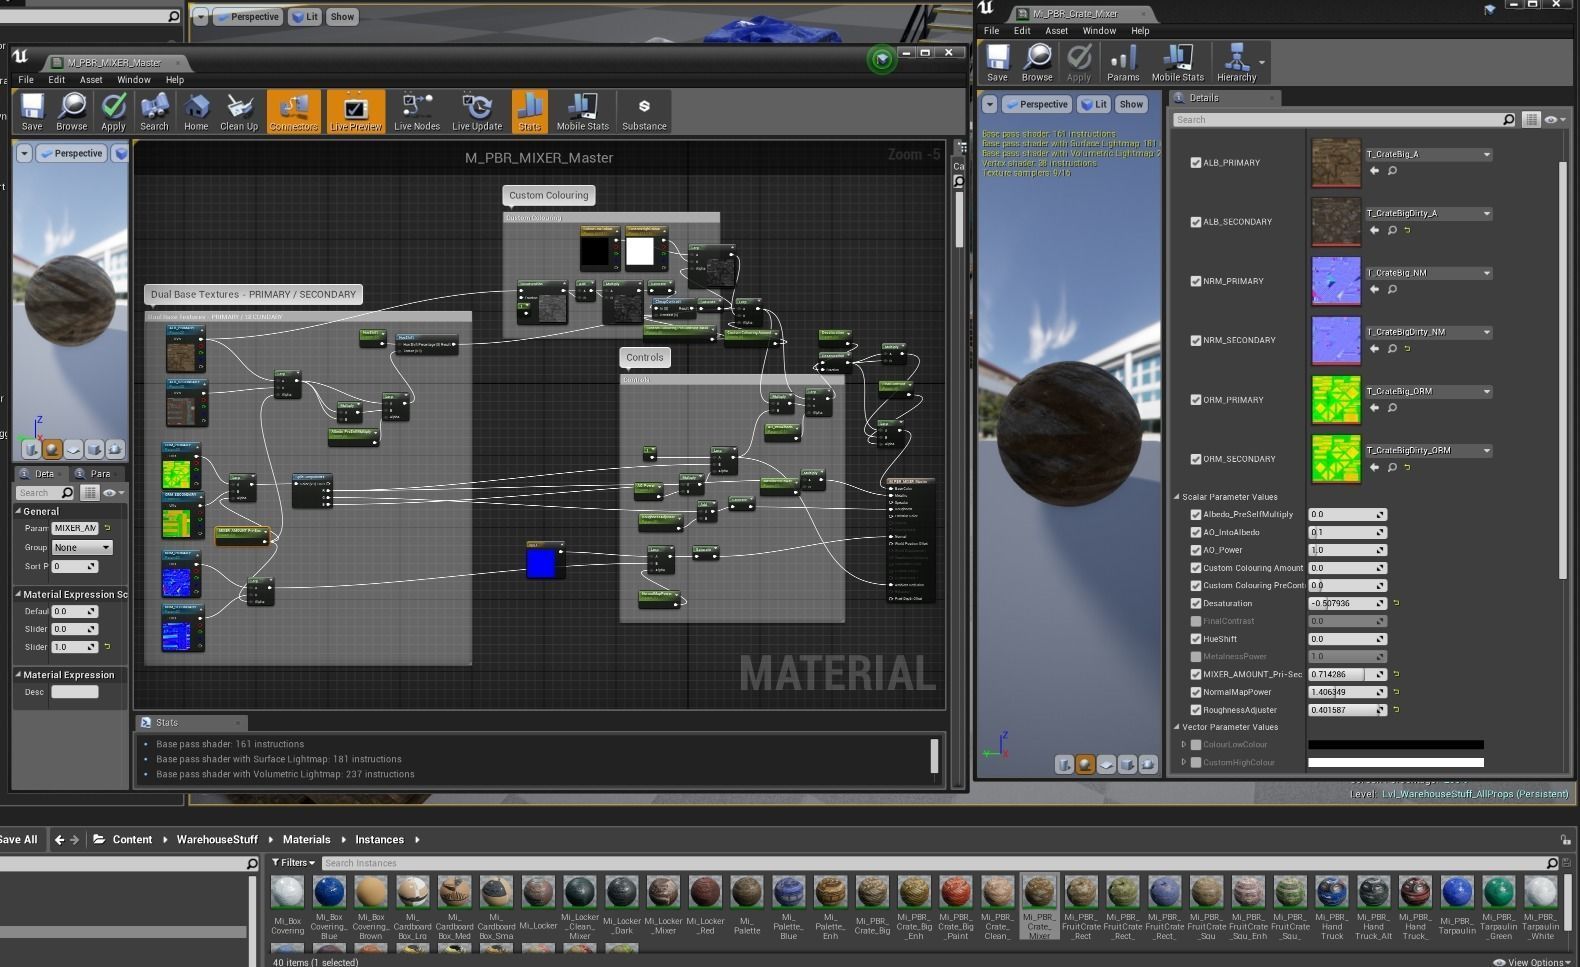Uncheck the ALB_SECONDARY parameter checkbox

pyautogui.click(x=1196, y=222)
